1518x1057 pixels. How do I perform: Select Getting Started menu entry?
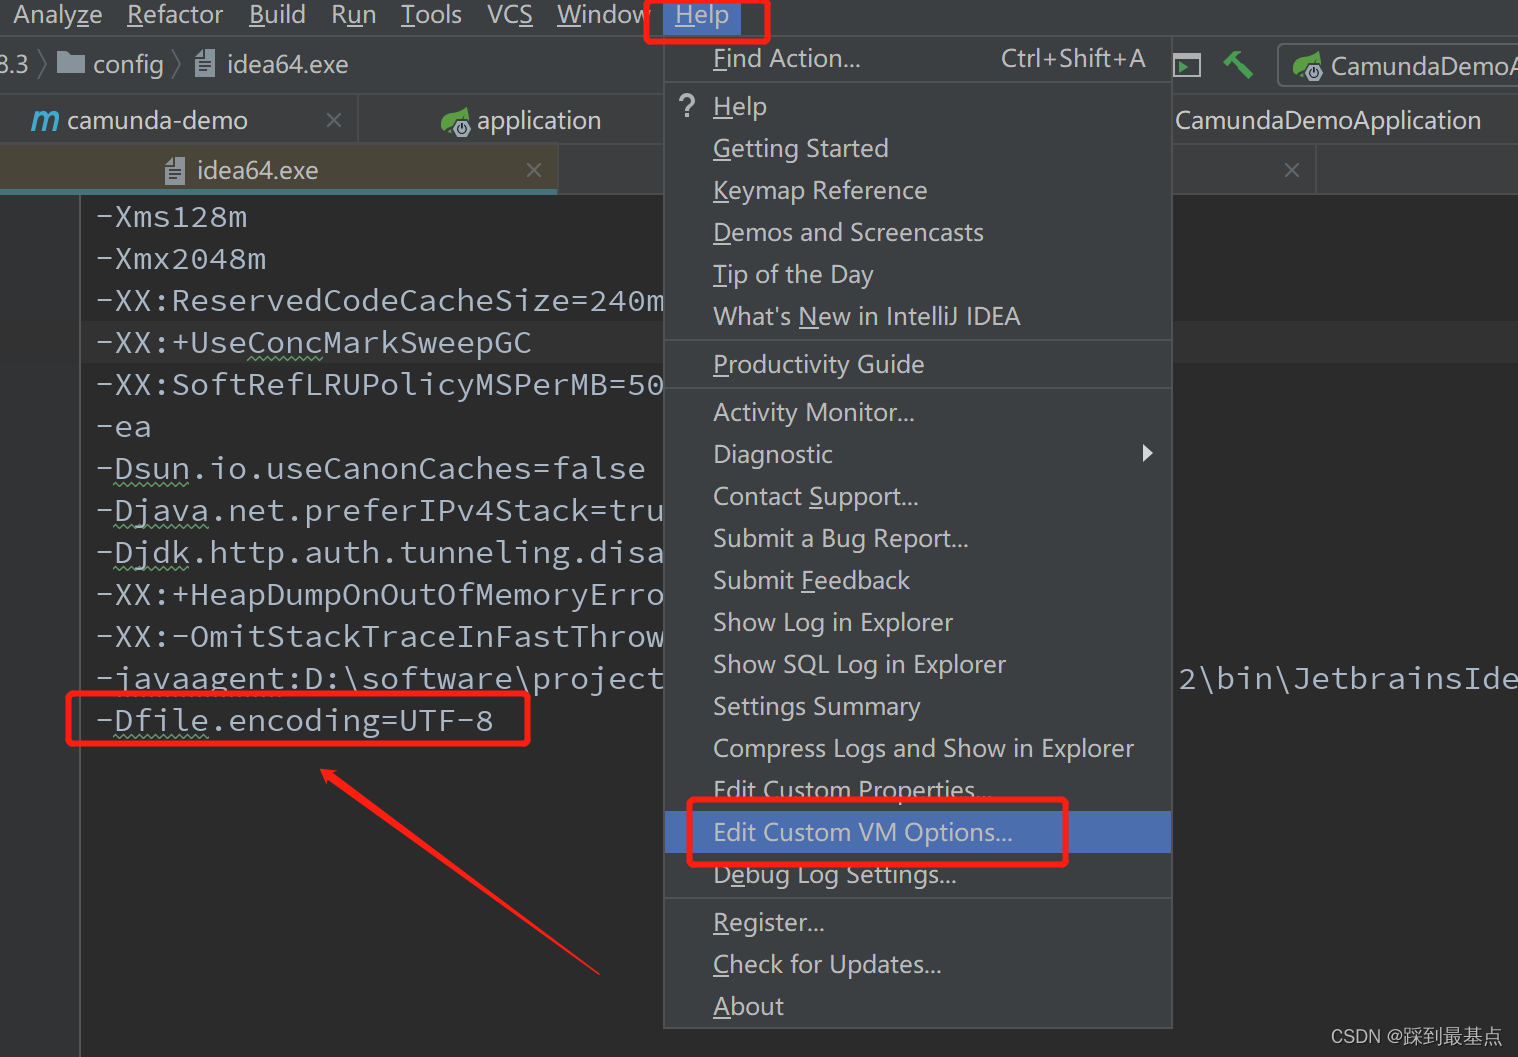click(918, 148)
